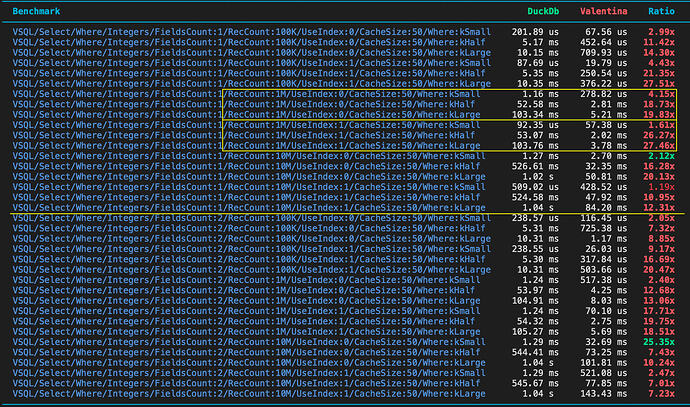Select benchmark FieldsCount:1 RecCount:100K UseIndex:1 Where:kLarge
Viewport: 690px width, 407px height.
(252, 84)
